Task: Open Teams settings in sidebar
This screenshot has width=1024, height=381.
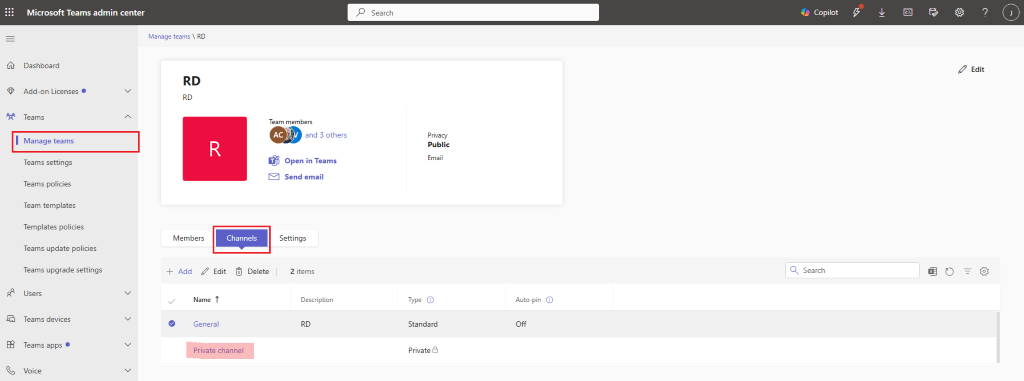Action: [48, 162]
